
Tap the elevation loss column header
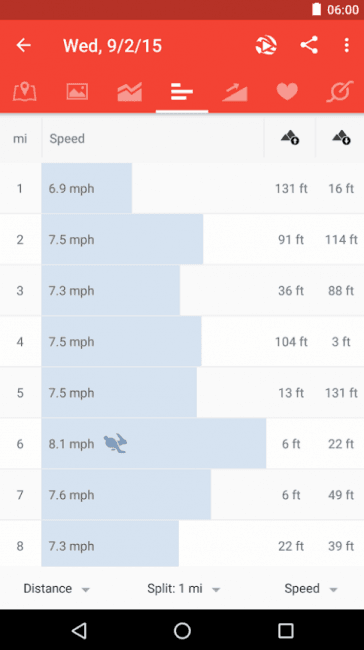click(x=342, y=137)
